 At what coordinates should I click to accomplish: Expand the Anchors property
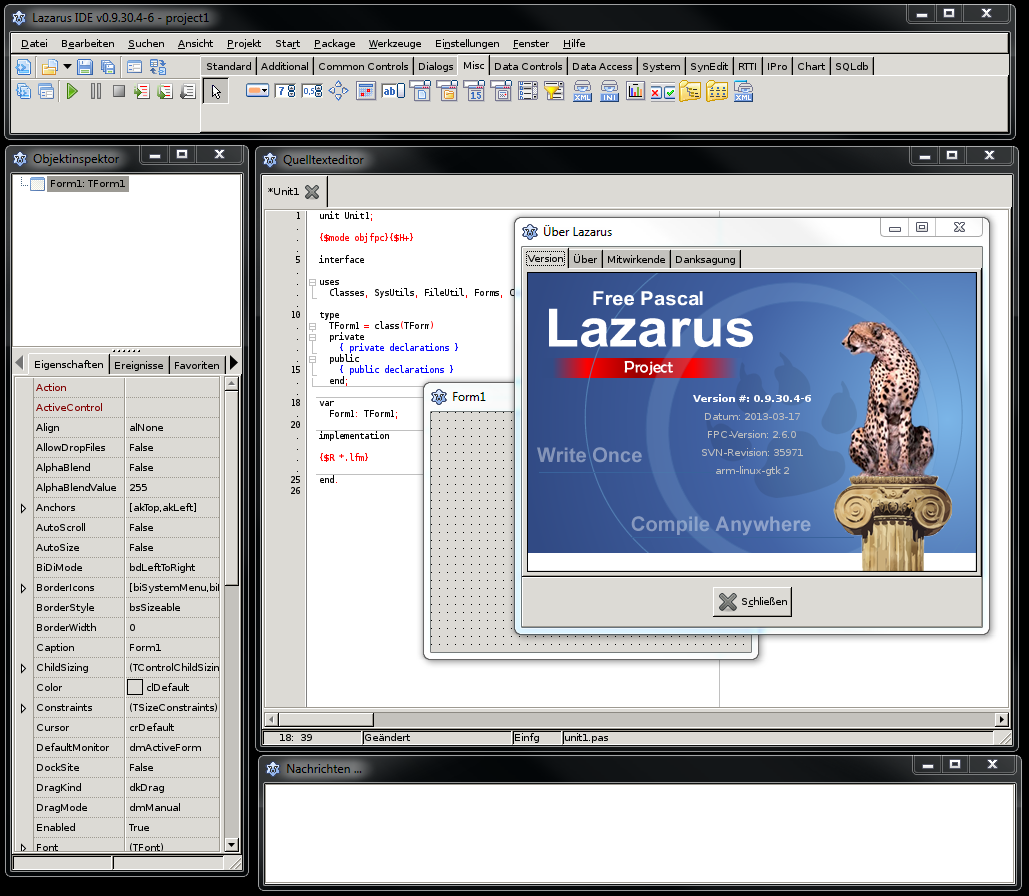(x=23, y=508)
